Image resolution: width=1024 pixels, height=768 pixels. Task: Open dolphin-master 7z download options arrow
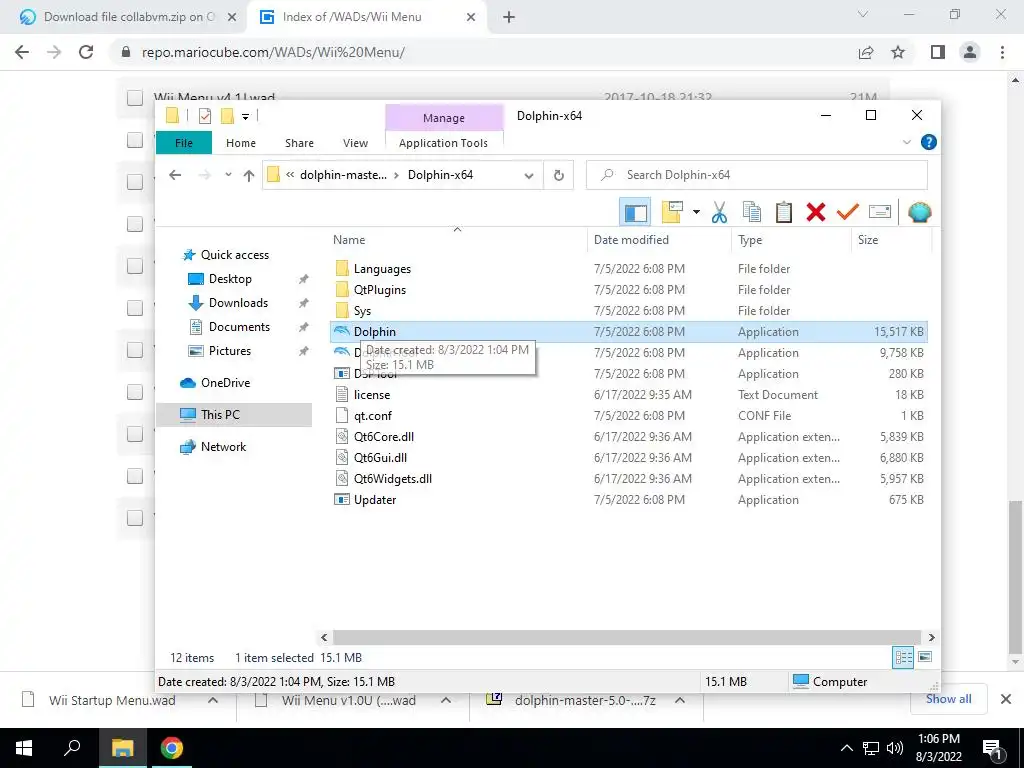pyautogui.click(x=680, y=700)
